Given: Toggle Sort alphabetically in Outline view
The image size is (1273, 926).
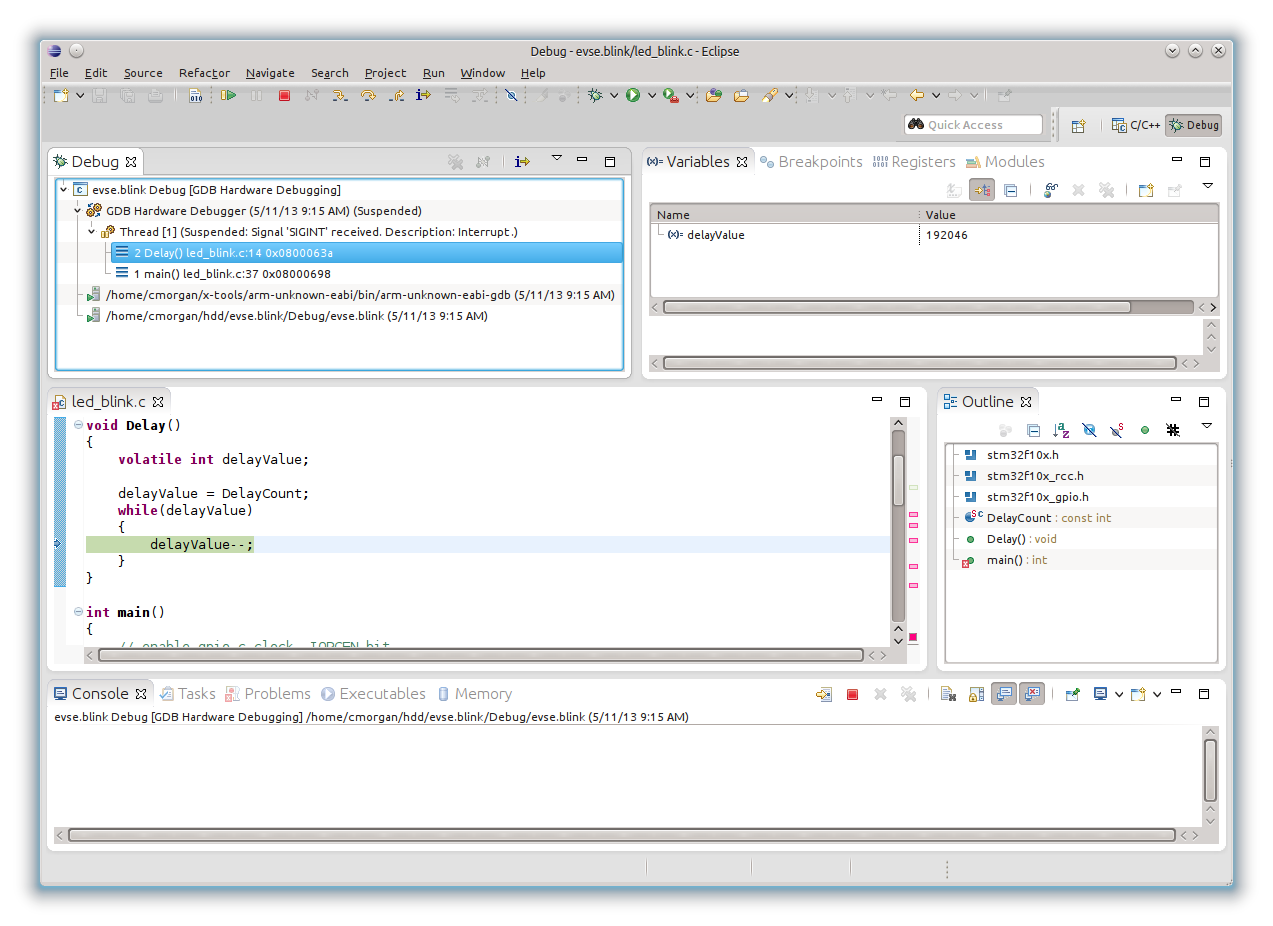Looking at the screenshot, I should point(1062,431).
